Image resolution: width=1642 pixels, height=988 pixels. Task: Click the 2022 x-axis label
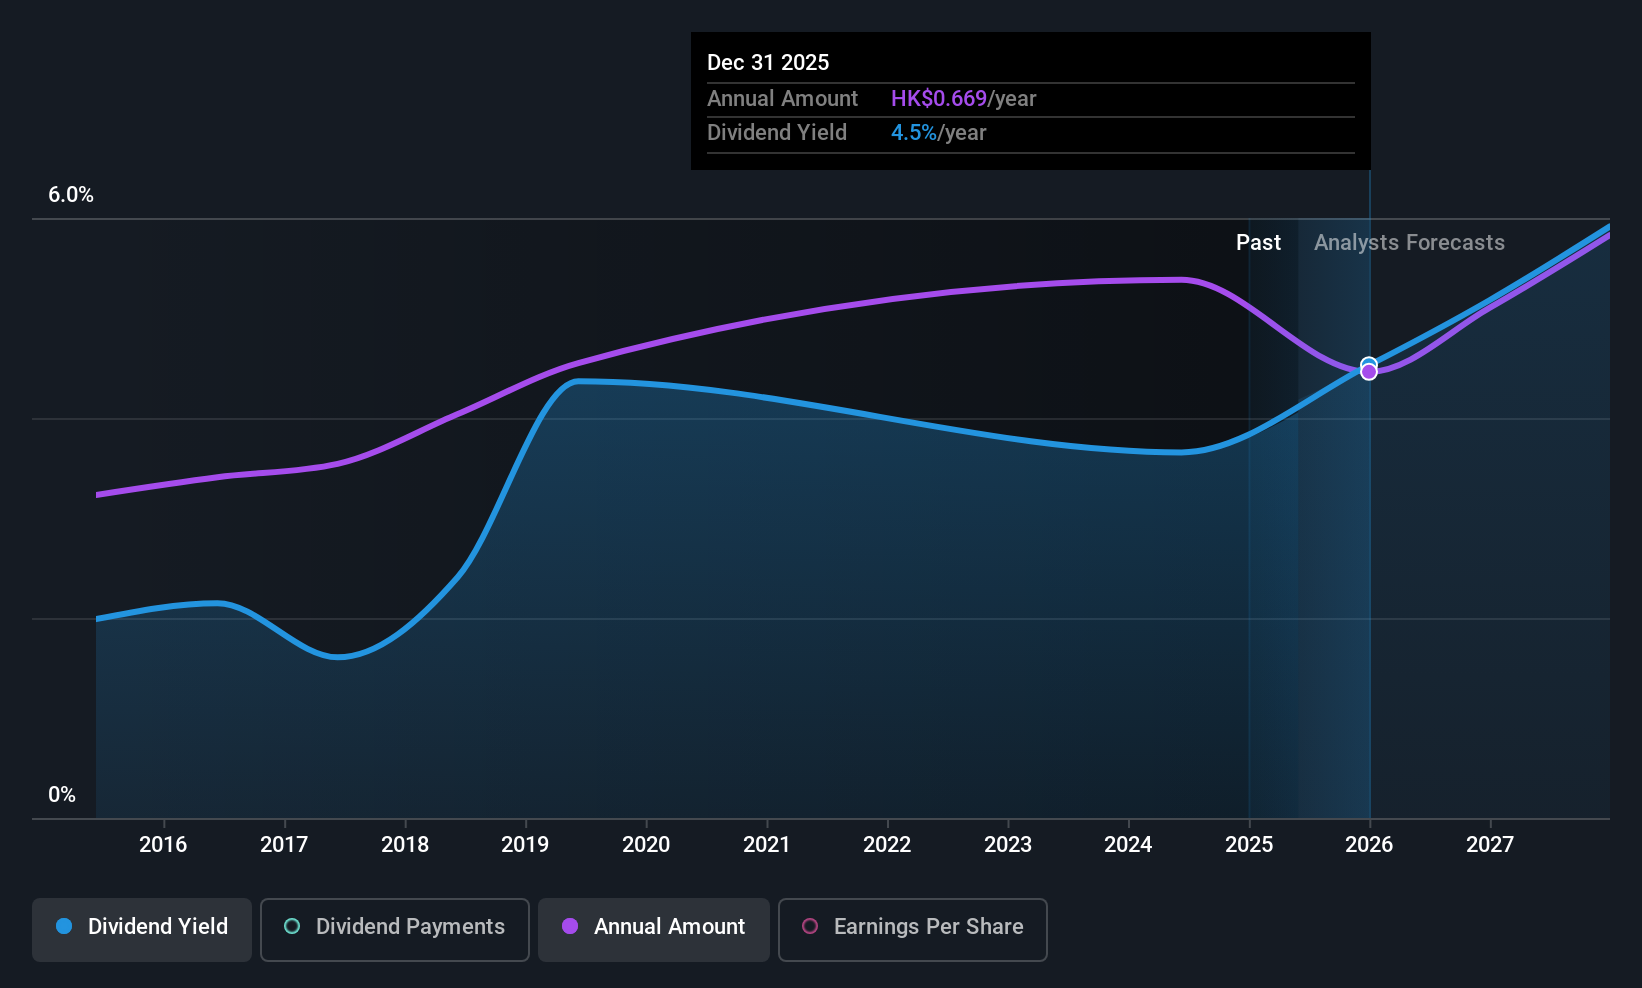coord(887,845)
